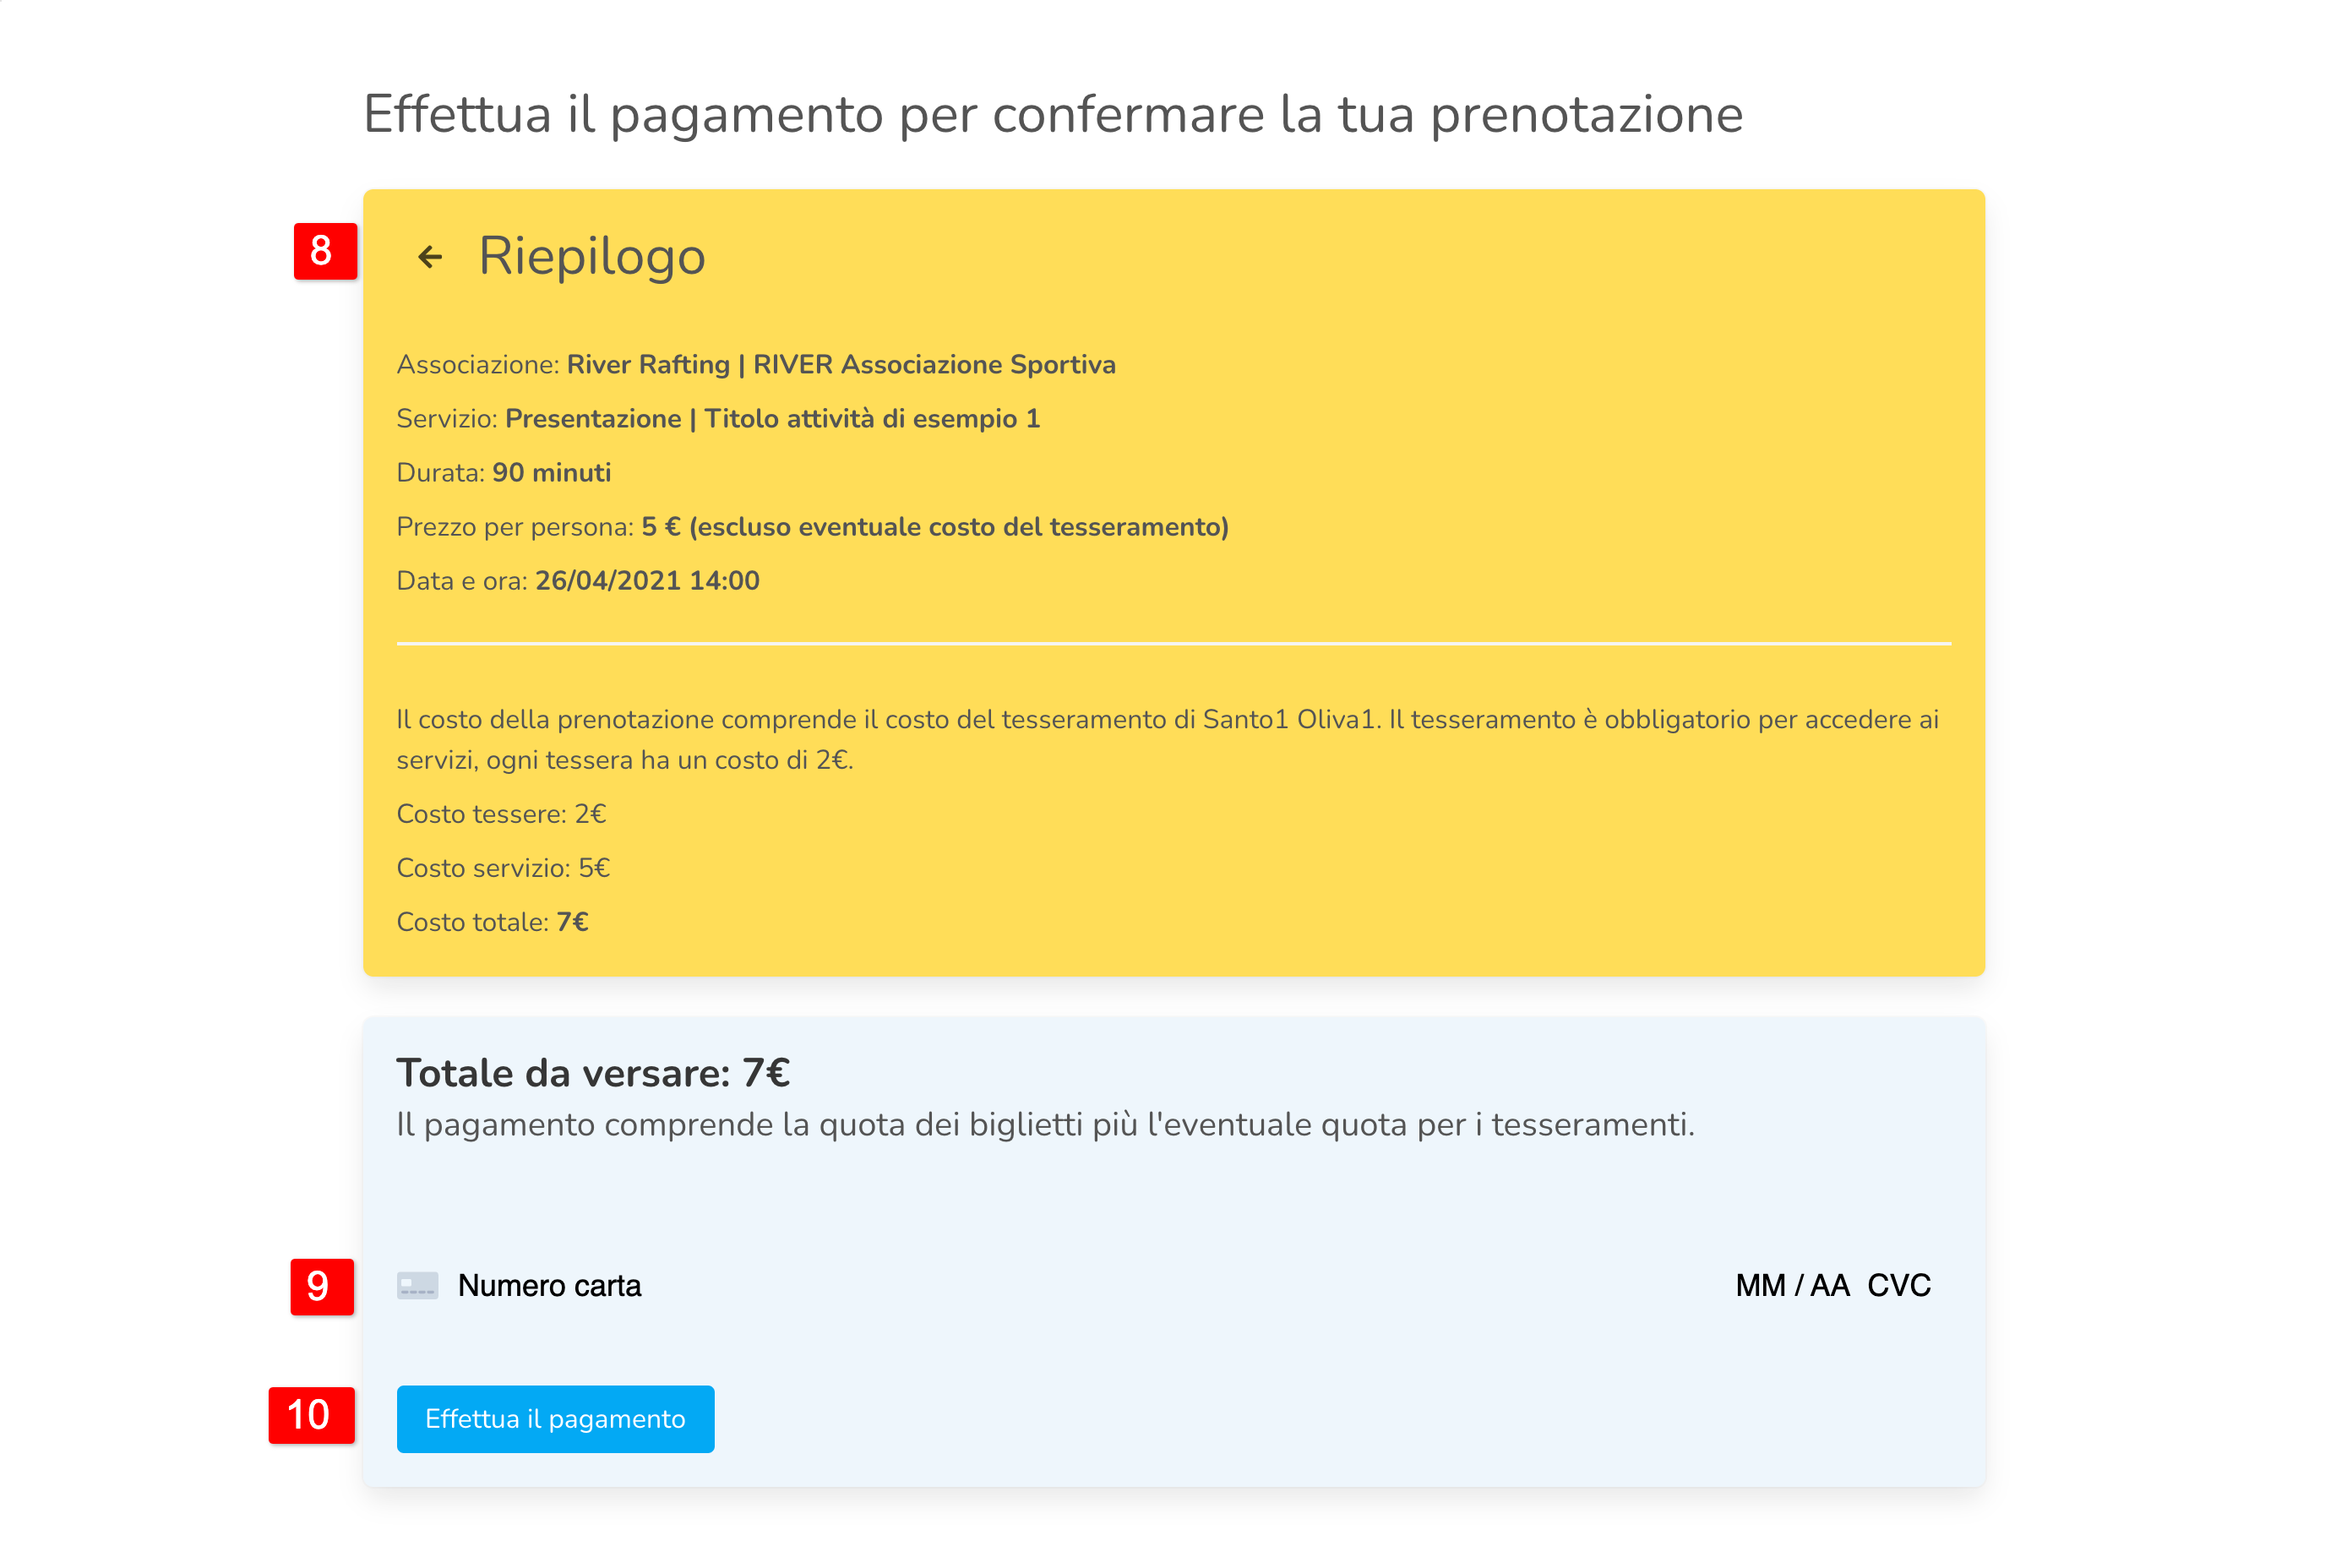Click the Prezzo per persona line
Screen dimensions: 2347x1568
point(812,527)
